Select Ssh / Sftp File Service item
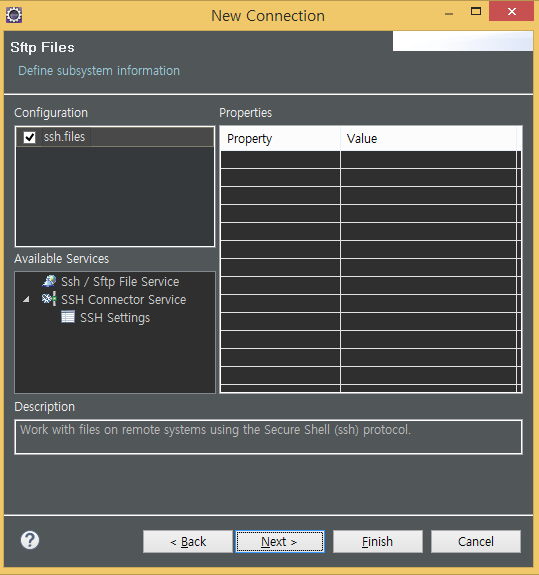 coord(120,282)
